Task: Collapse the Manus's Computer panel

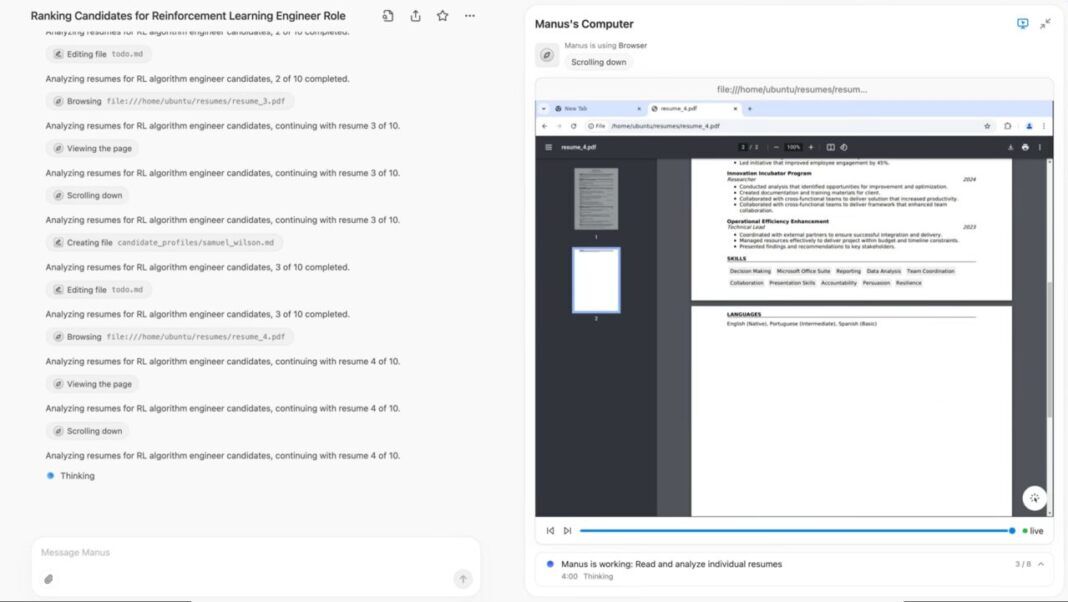Action: click(x=1045, y=24)
